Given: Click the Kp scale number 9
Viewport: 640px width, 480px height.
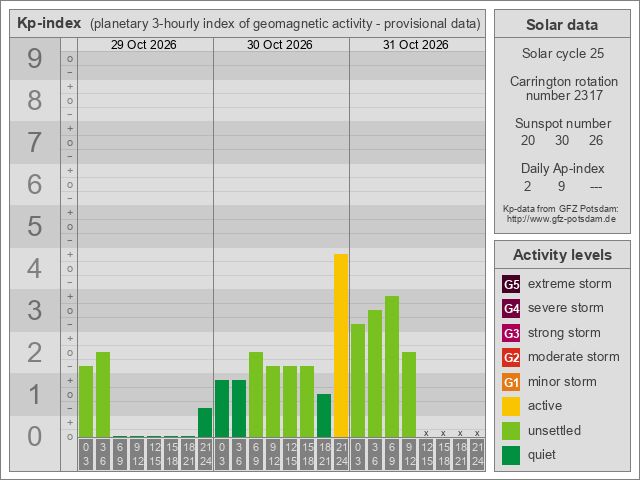Looking at the screenshot, I should pos(35,58).
